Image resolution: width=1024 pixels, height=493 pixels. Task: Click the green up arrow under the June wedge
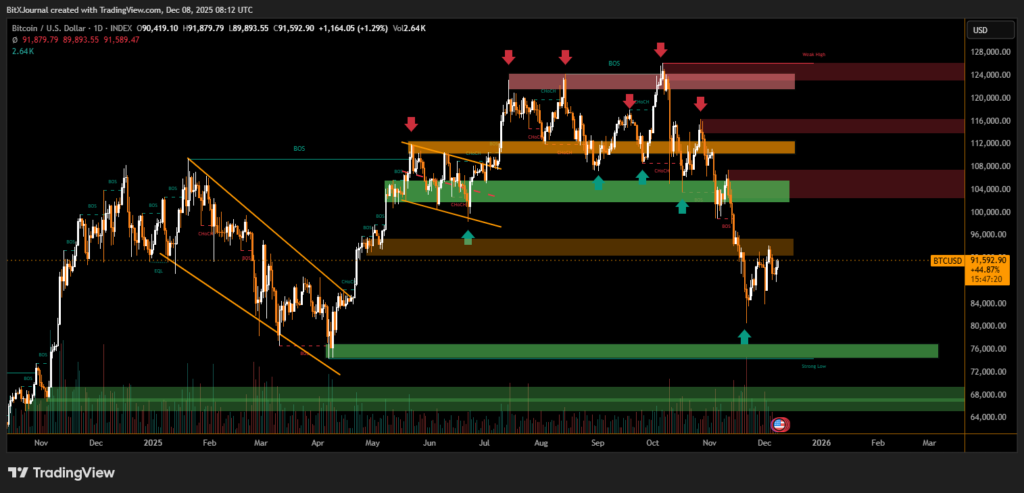tap(467, 237)
